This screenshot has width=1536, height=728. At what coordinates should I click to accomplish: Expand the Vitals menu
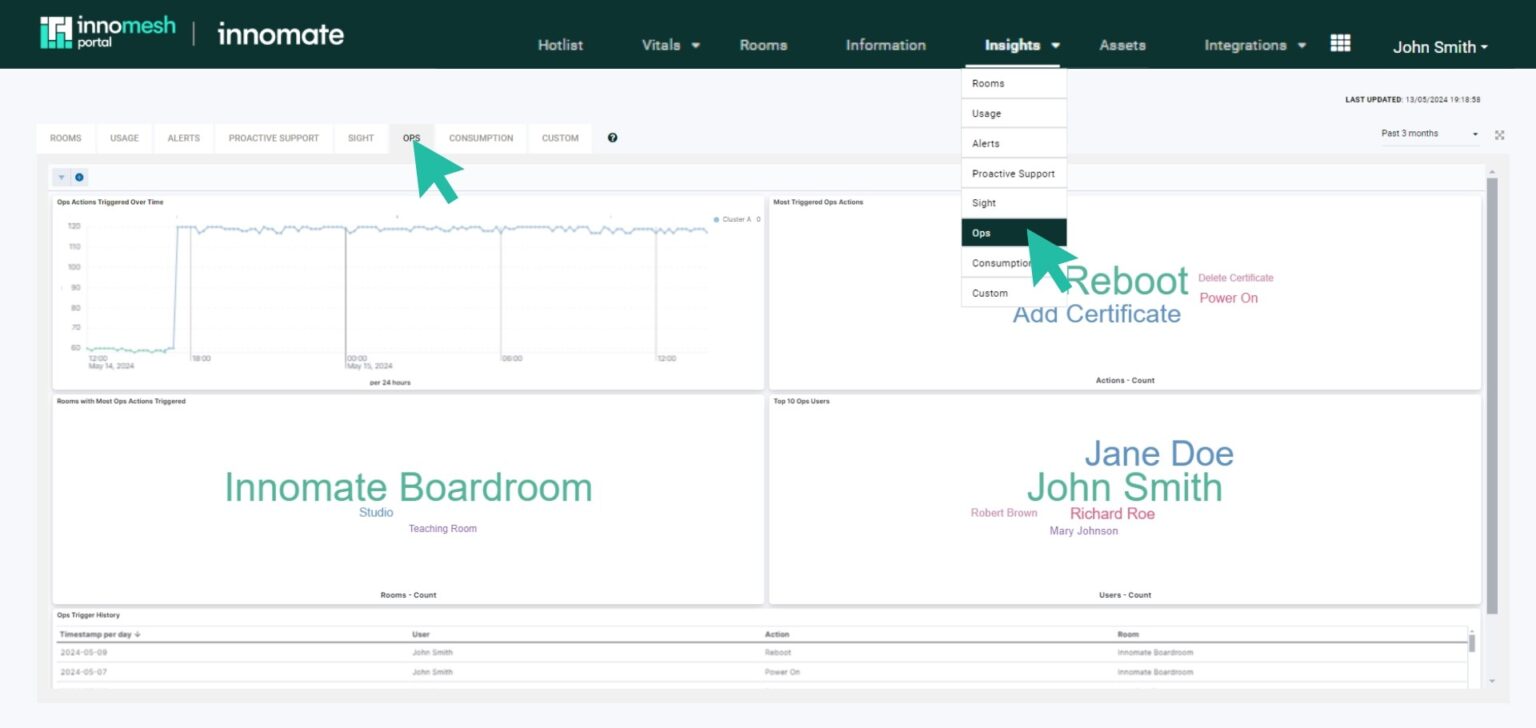coord(670,45)
